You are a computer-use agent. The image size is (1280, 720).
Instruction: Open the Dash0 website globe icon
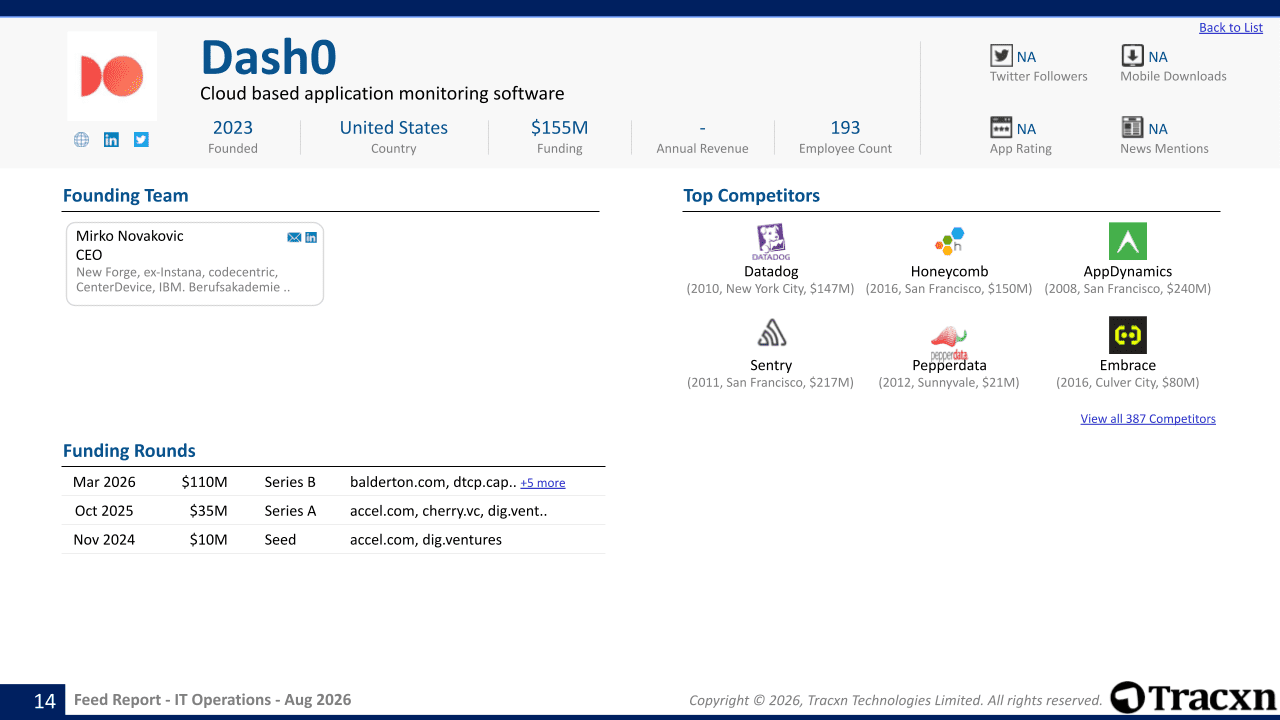pos(82,140)
